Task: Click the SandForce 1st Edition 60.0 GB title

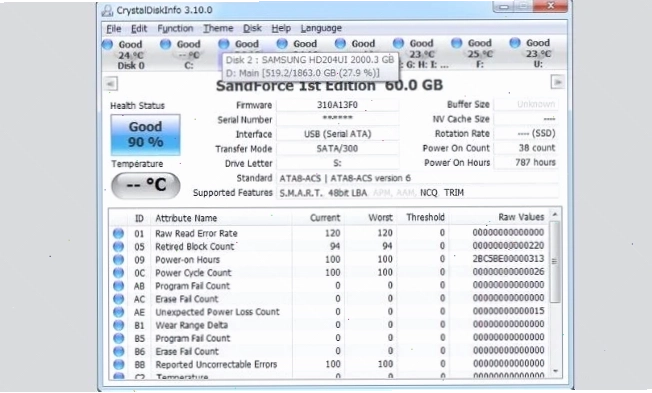Action: (329, 86)
